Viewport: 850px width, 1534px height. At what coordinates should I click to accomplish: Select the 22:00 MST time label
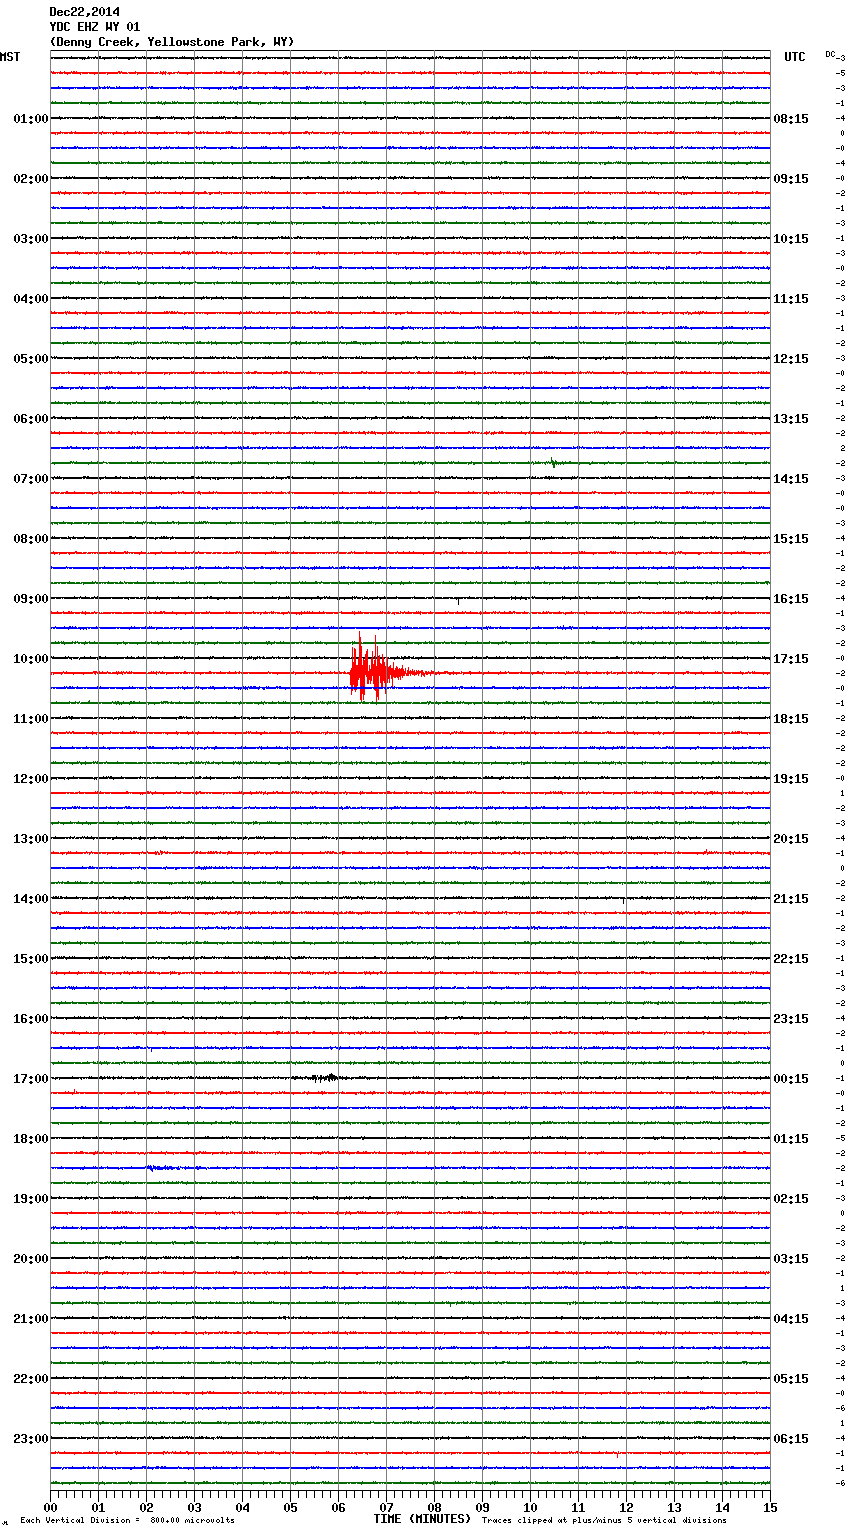(x=31, y=1379)
